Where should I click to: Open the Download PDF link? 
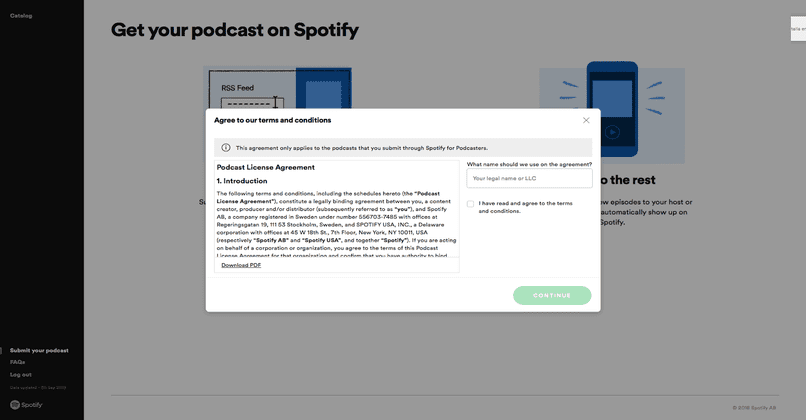[x=241, y=265]
